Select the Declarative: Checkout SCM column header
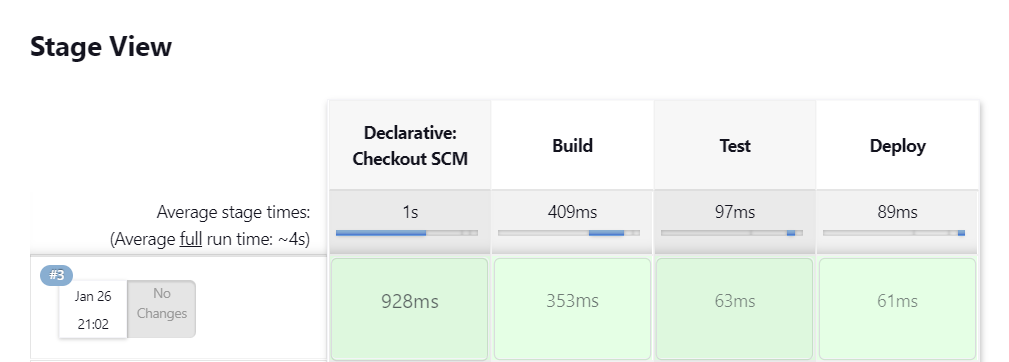Image resolution: width=1009 pixels, height=362 pixels. [410, 146]
